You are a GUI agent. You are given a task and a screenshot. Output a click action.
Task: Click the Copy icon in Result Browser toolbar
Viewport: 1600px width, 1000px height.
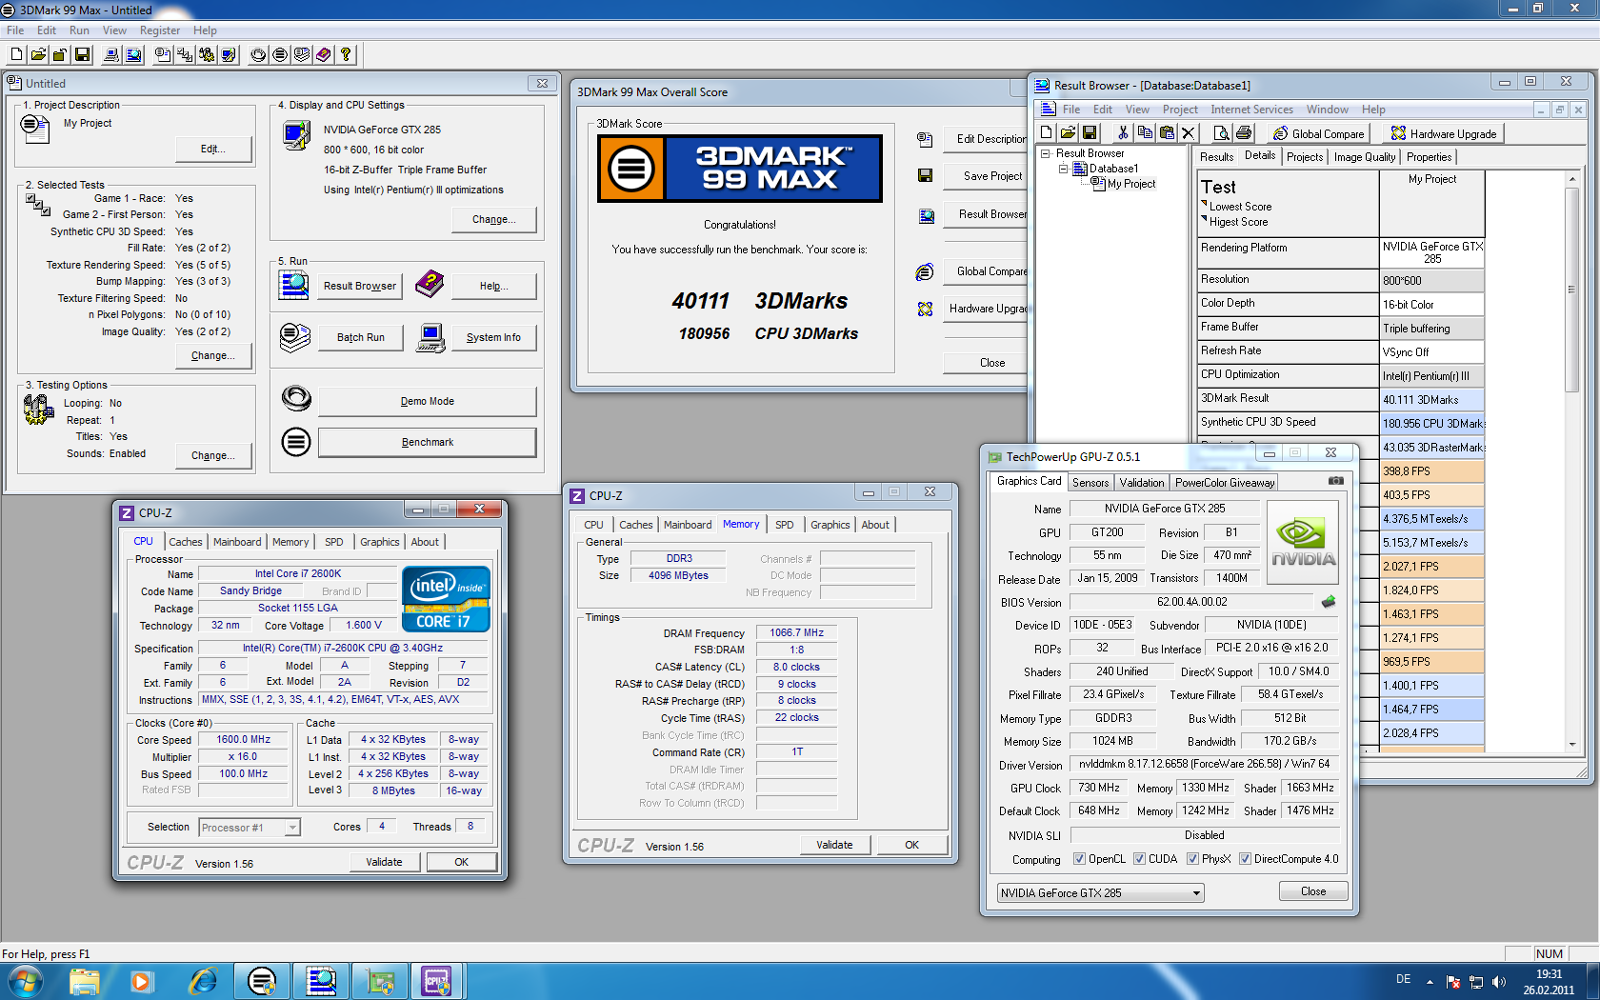pyautogui.click(x=1145, y=133)
